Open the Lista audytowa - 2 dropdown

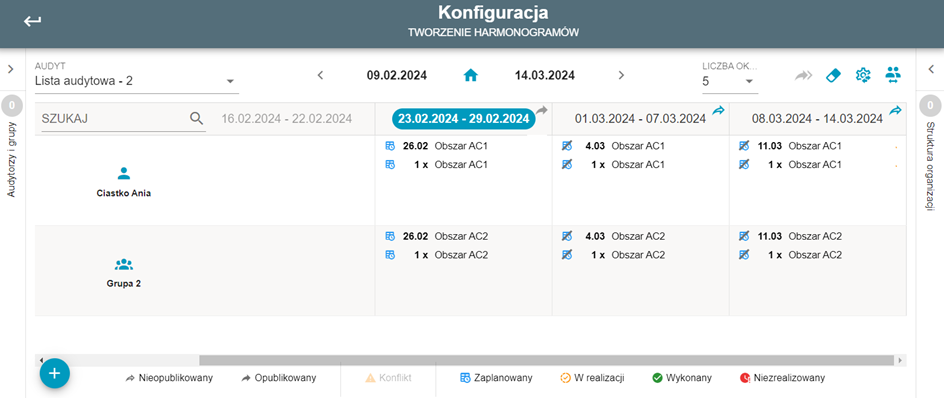137,81
